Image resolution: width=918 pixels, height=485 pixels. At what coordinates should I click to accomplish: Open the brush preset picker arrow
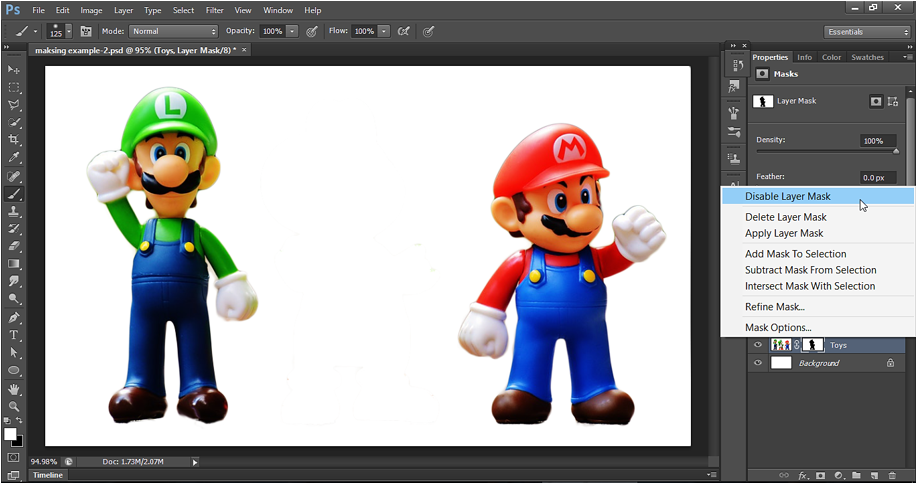(68, 32)
